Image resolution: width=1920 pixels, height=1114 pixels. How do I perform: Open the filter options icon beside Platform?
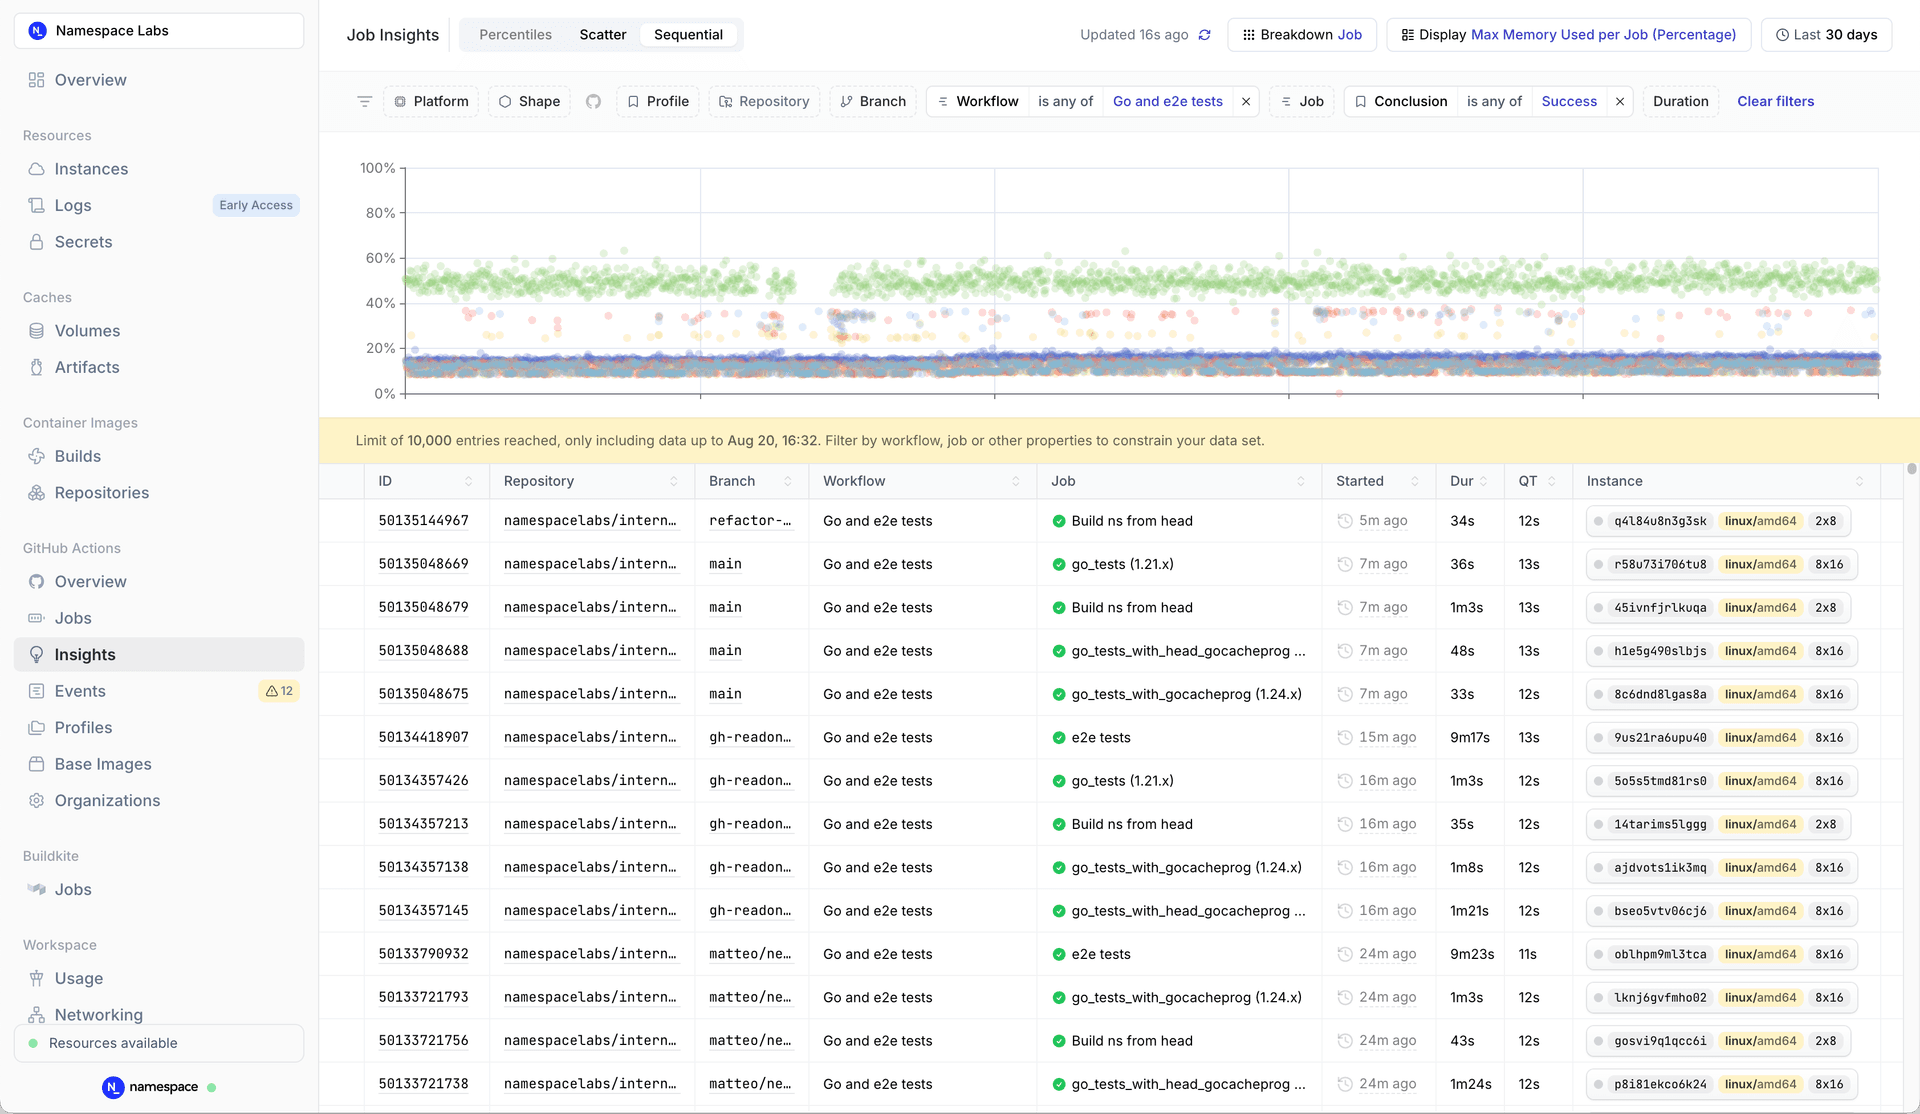364,101
